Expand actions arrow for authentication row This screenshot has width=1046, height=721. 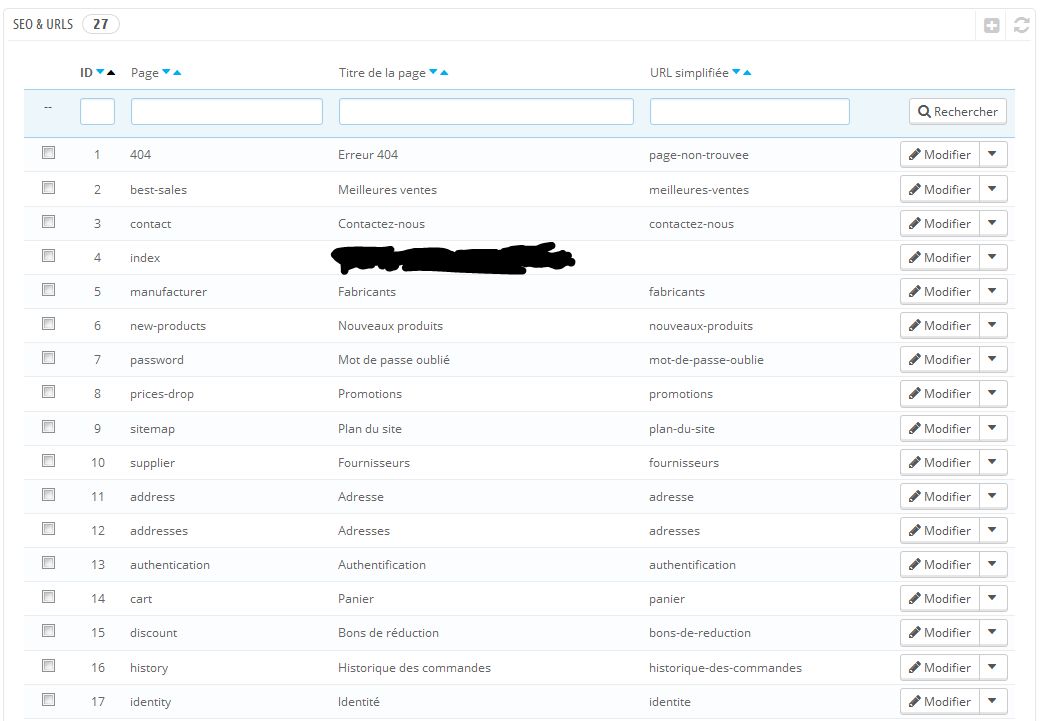click(993, 564)
